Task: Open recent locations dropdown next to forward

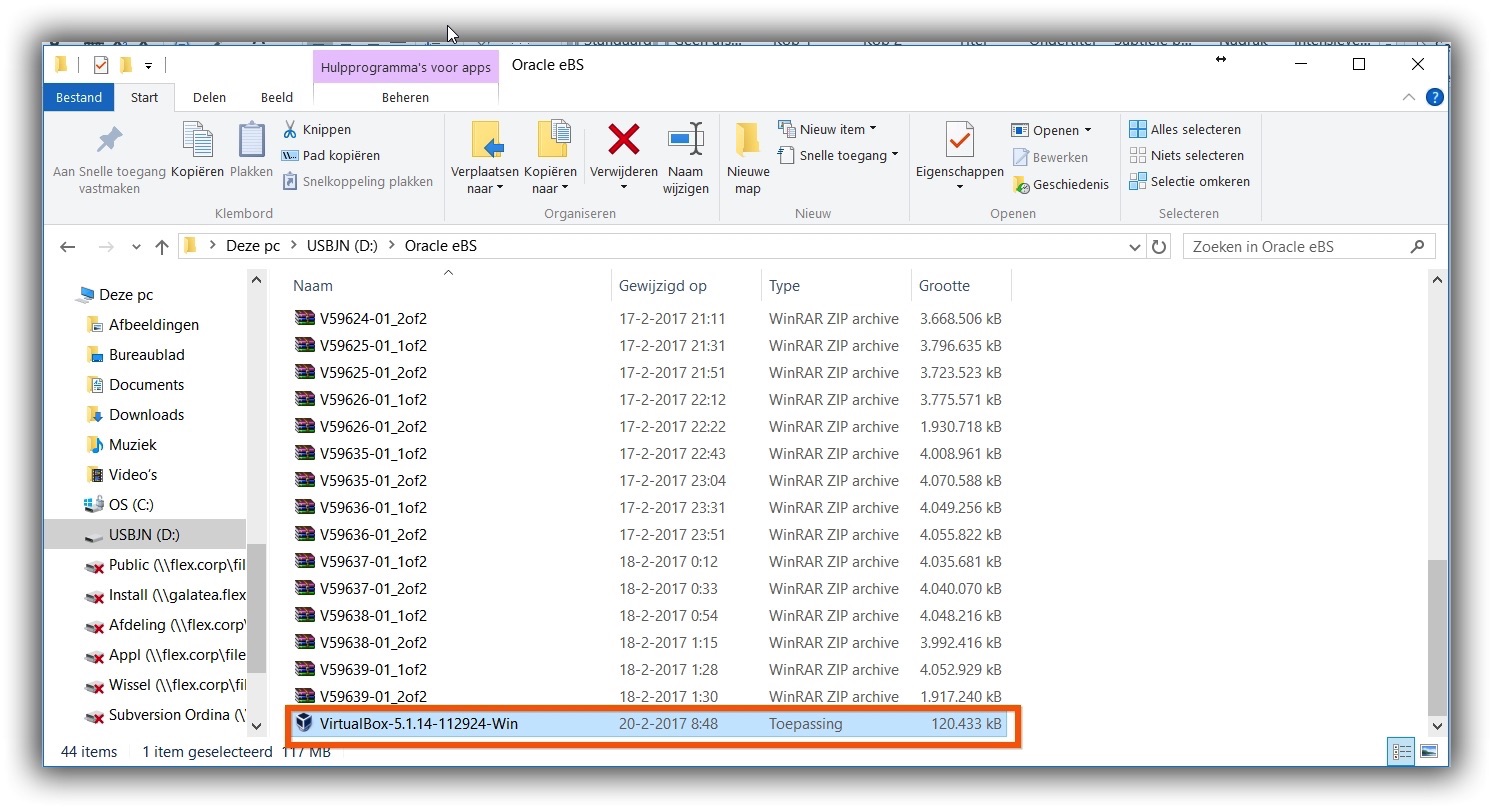Action: 135,246
